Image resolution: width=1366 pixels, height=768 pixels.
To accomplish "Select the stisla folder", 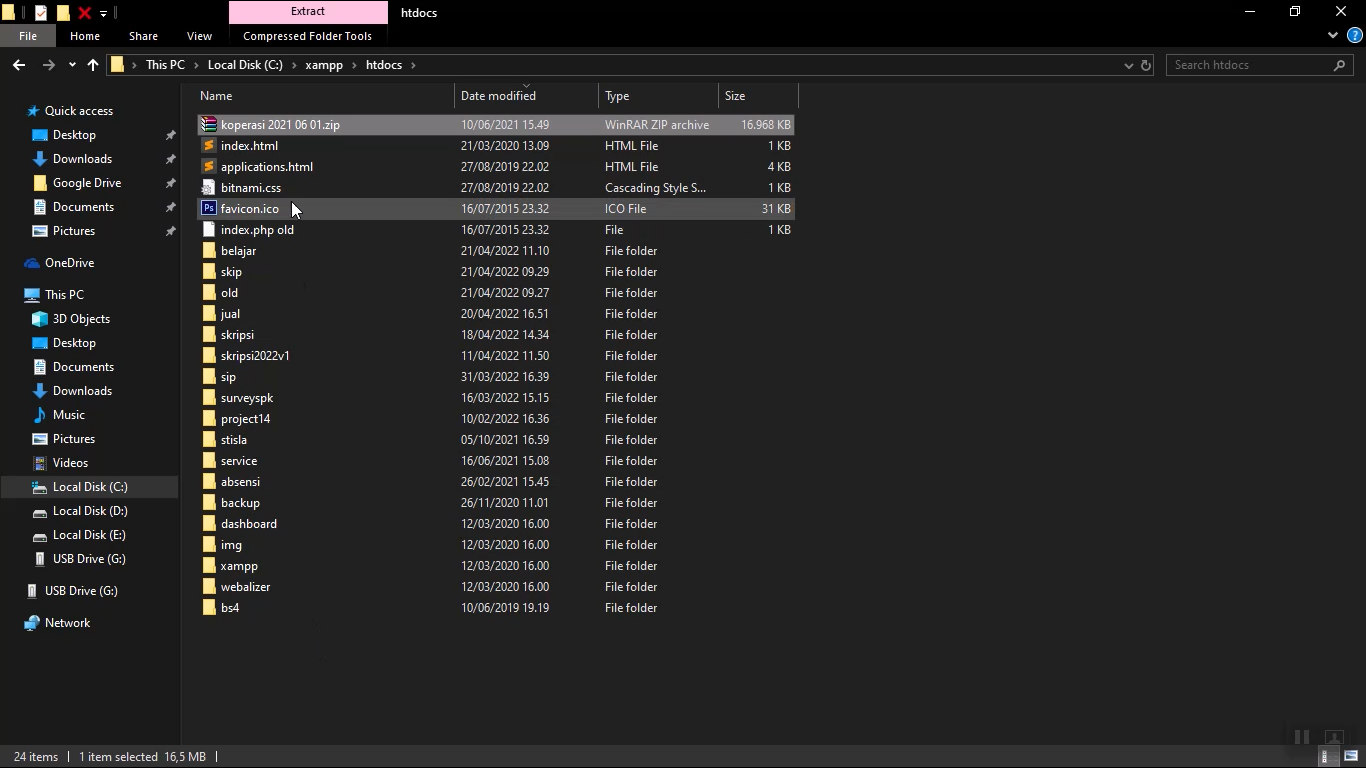I will (496, 440).
